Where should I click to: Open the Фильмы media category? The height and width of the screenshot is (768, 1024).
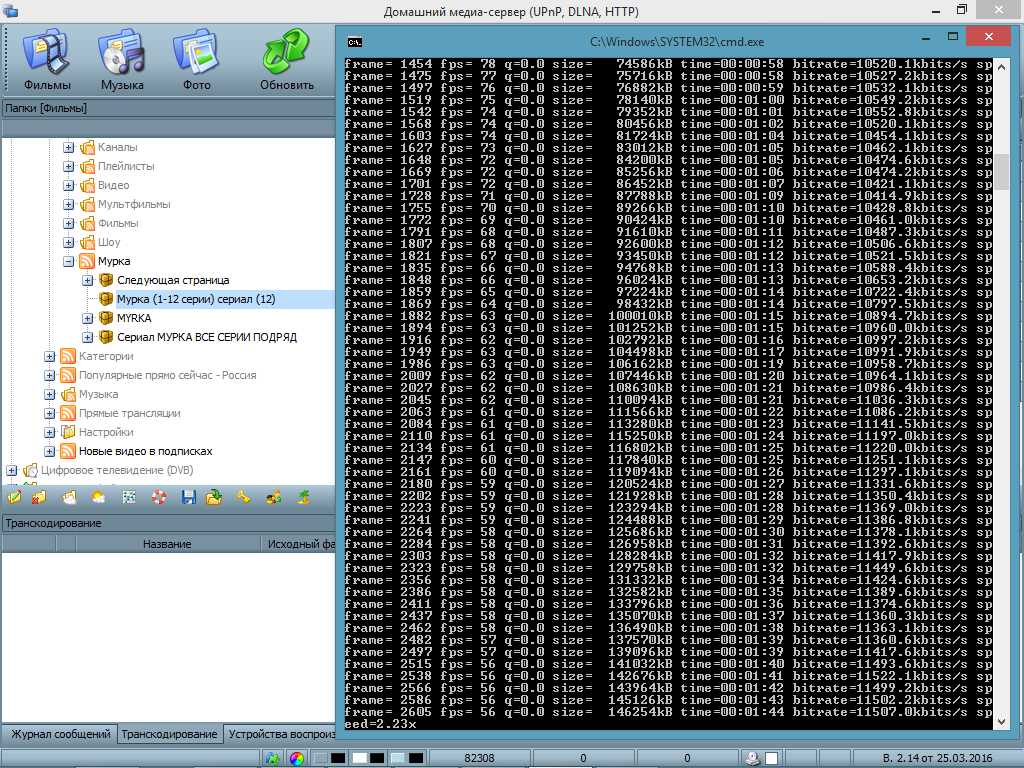(x=47, y=60)
